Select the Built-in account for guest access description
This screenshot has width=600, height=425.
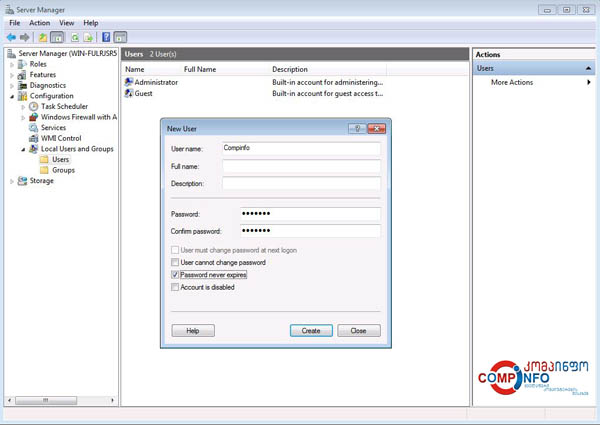tap(328, 93)
